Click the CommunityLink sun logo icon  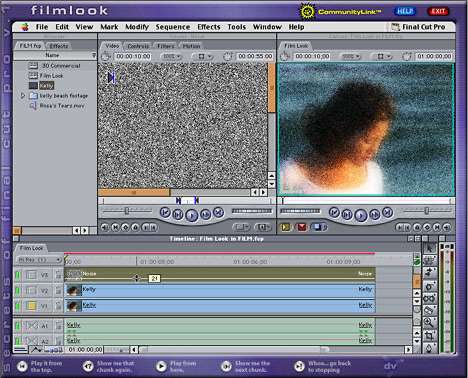pos(307,12)
